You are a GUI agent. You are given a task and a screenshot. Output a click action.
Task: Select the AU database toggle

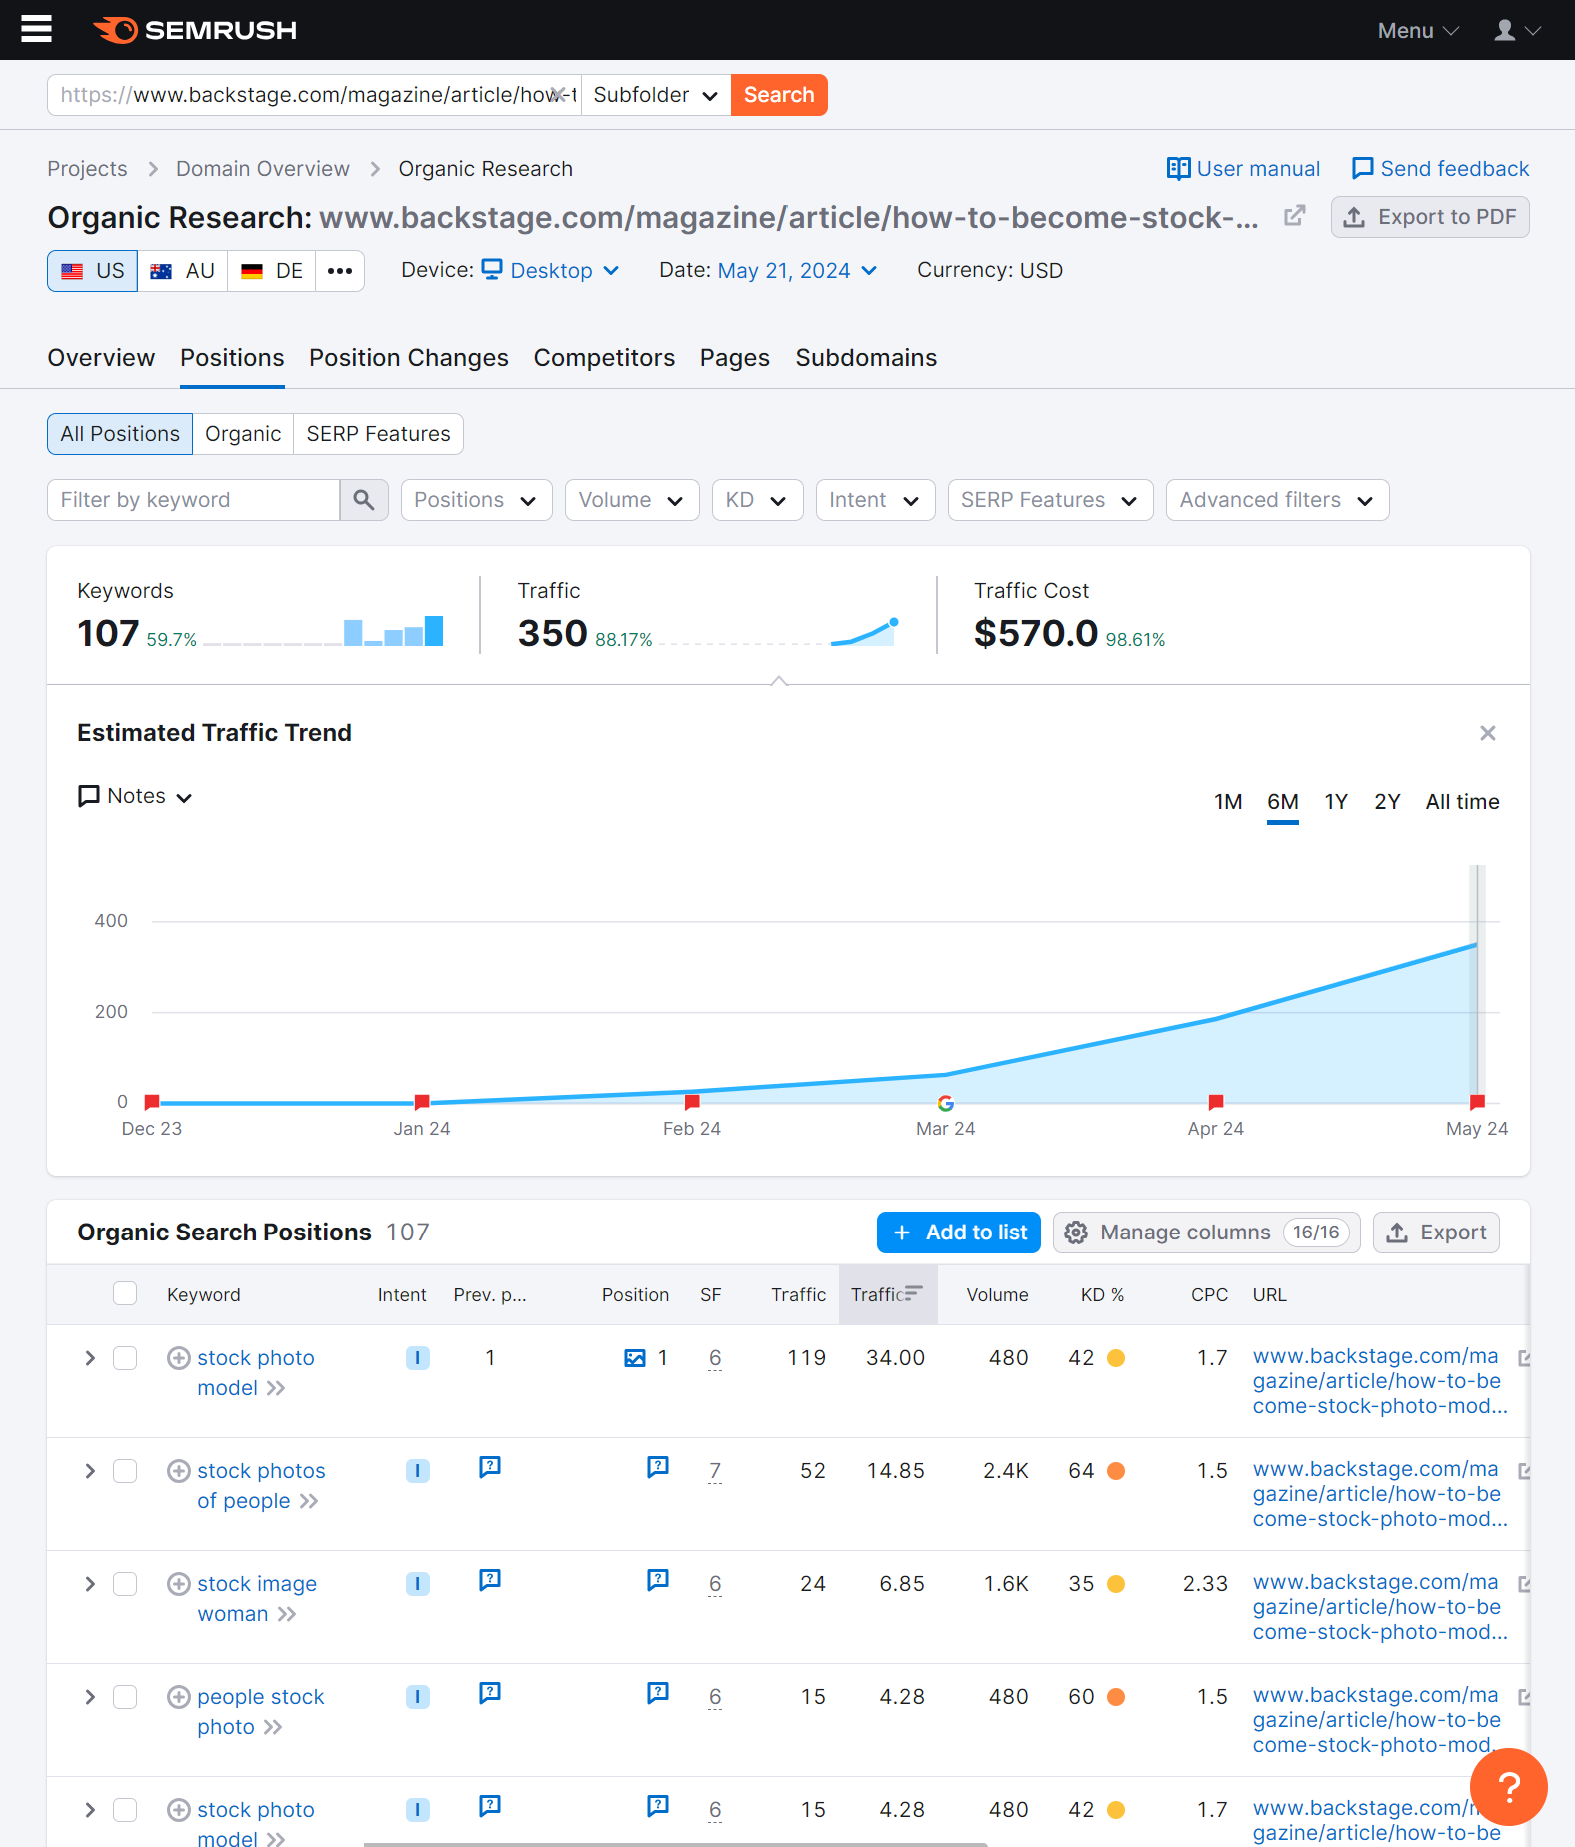click(183, 271)
